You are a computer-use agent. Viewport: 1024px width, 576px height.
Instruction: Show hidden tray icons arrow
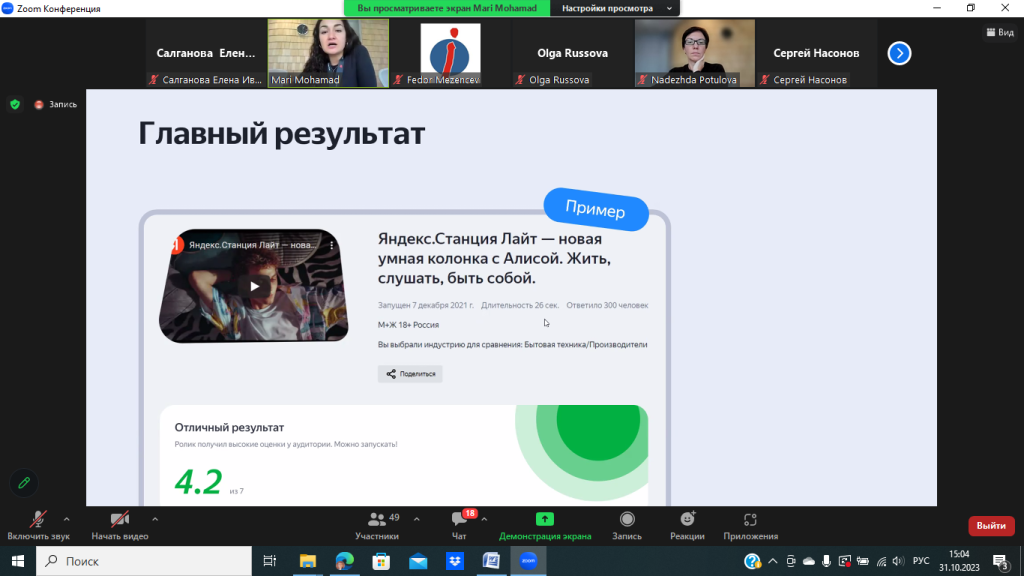pos(773,561)
